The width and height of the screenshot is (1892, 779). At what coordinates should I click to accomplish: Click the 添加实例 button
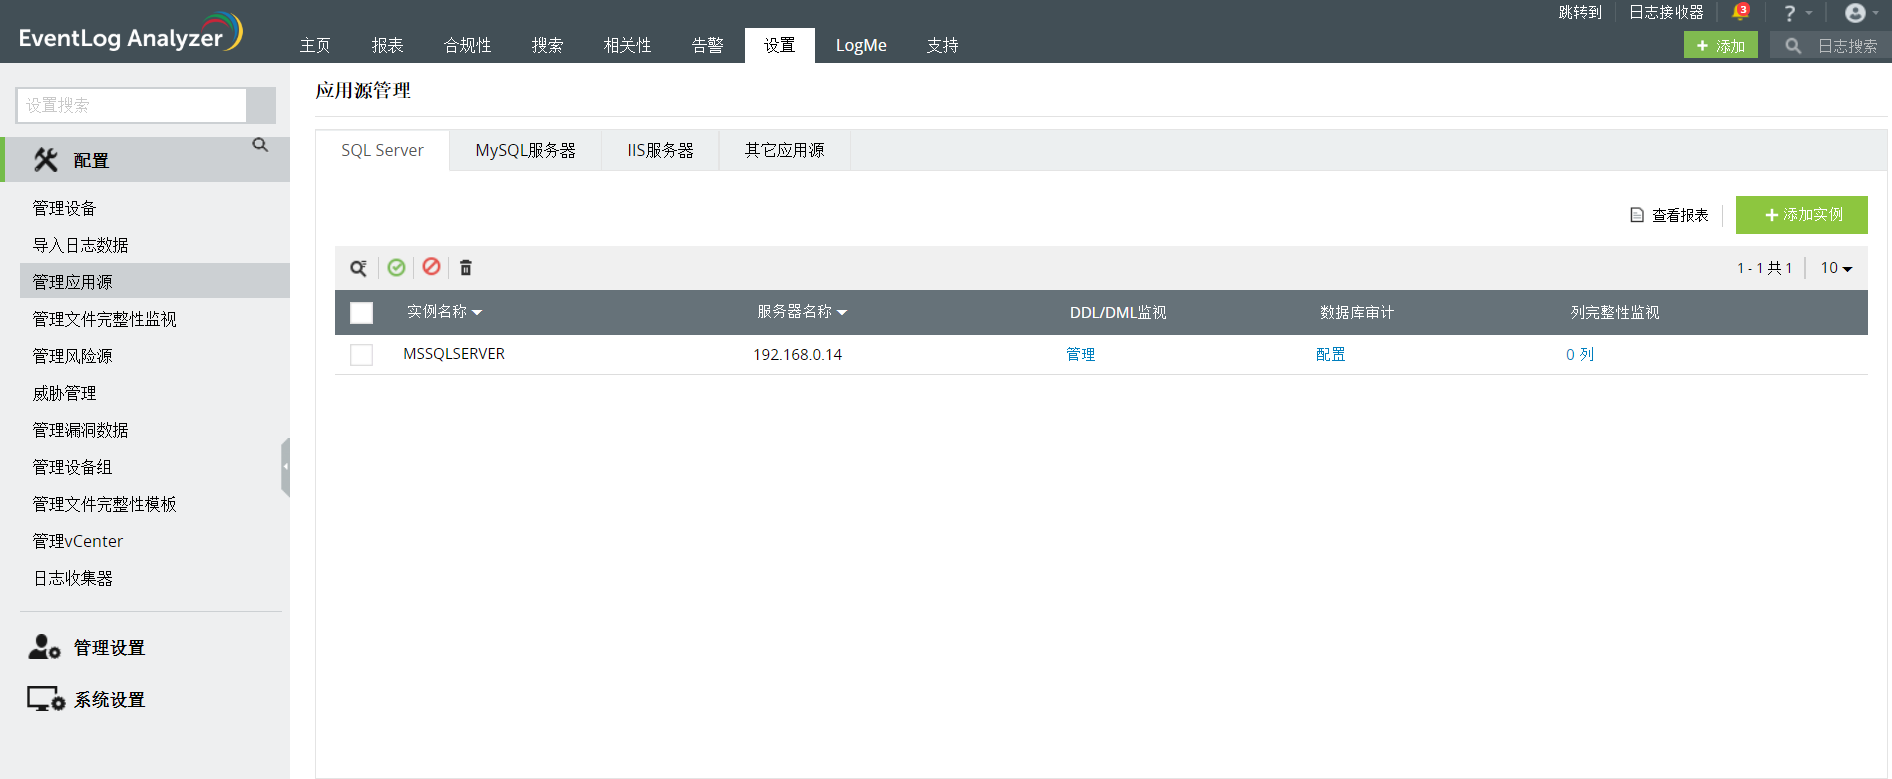[1802, 215]
